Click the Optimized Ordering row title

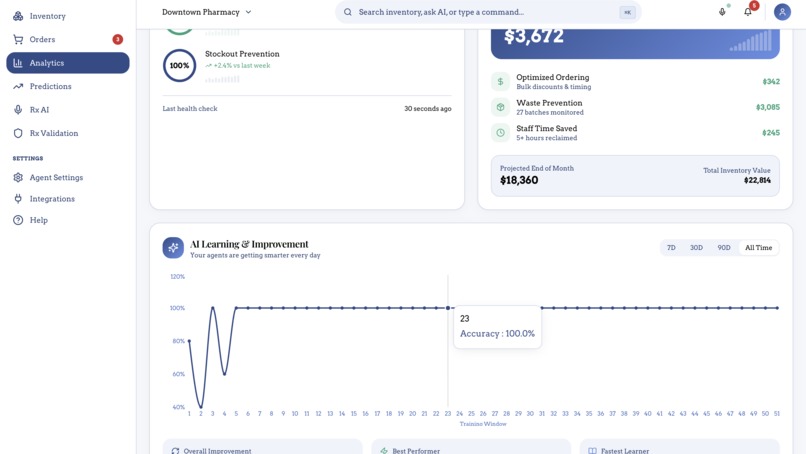[x=553, y=77]
